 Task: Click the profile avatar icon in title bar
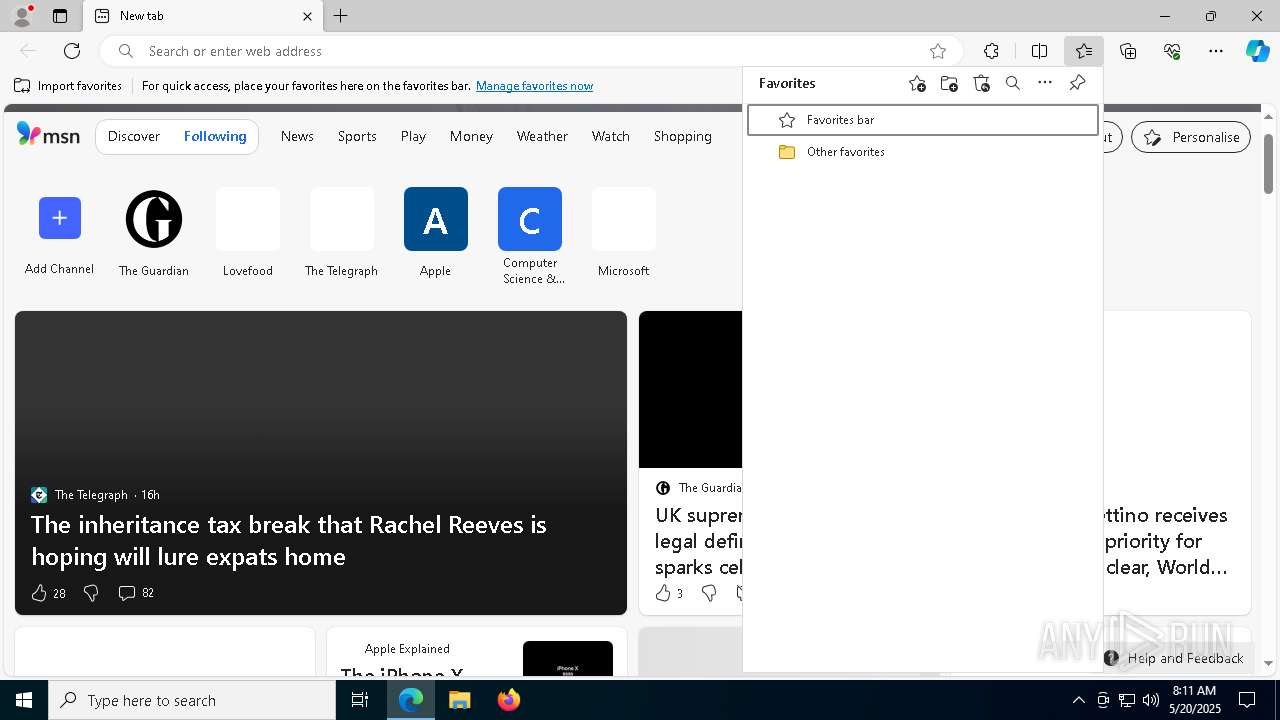[21, 16]
